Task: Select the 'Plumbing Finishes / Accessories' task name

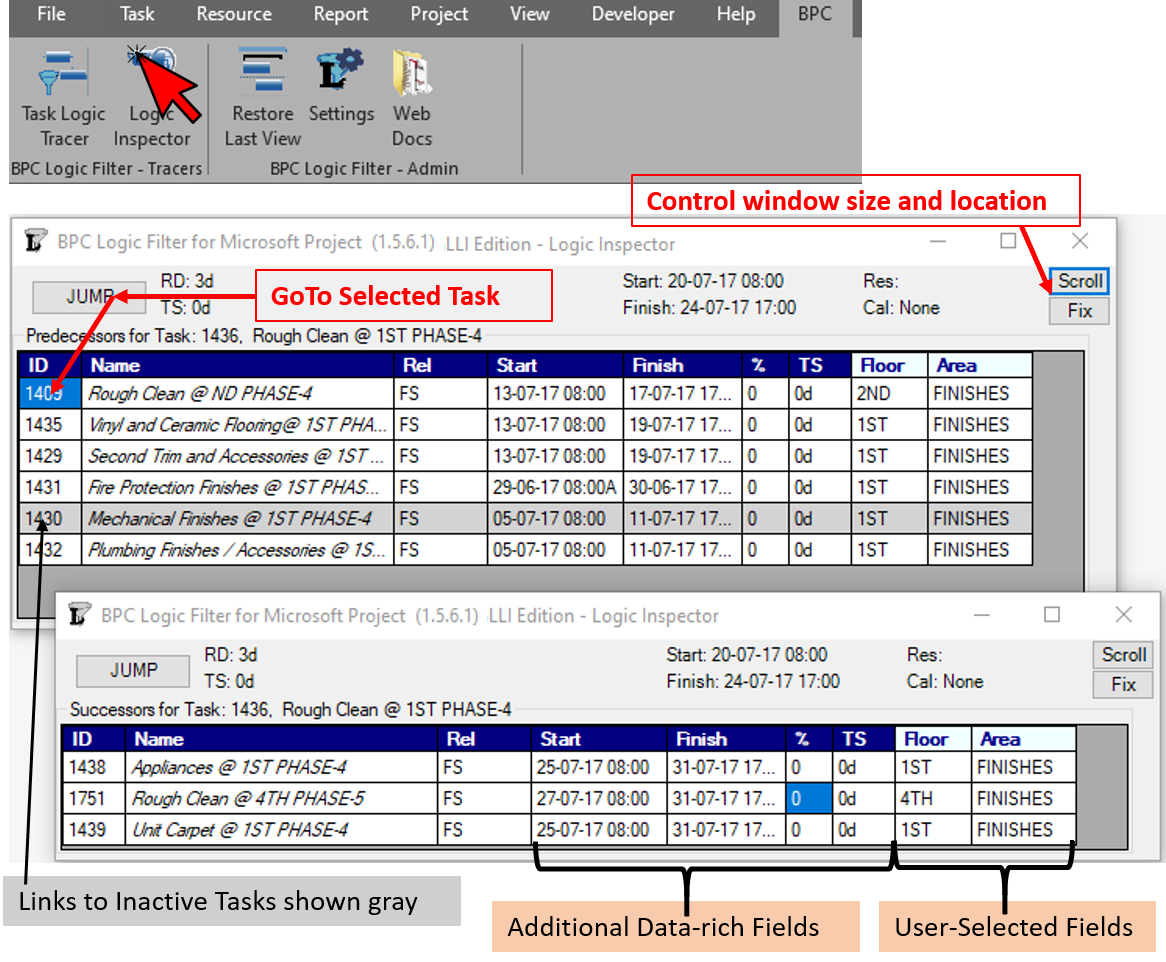Action: coord(237,549)
